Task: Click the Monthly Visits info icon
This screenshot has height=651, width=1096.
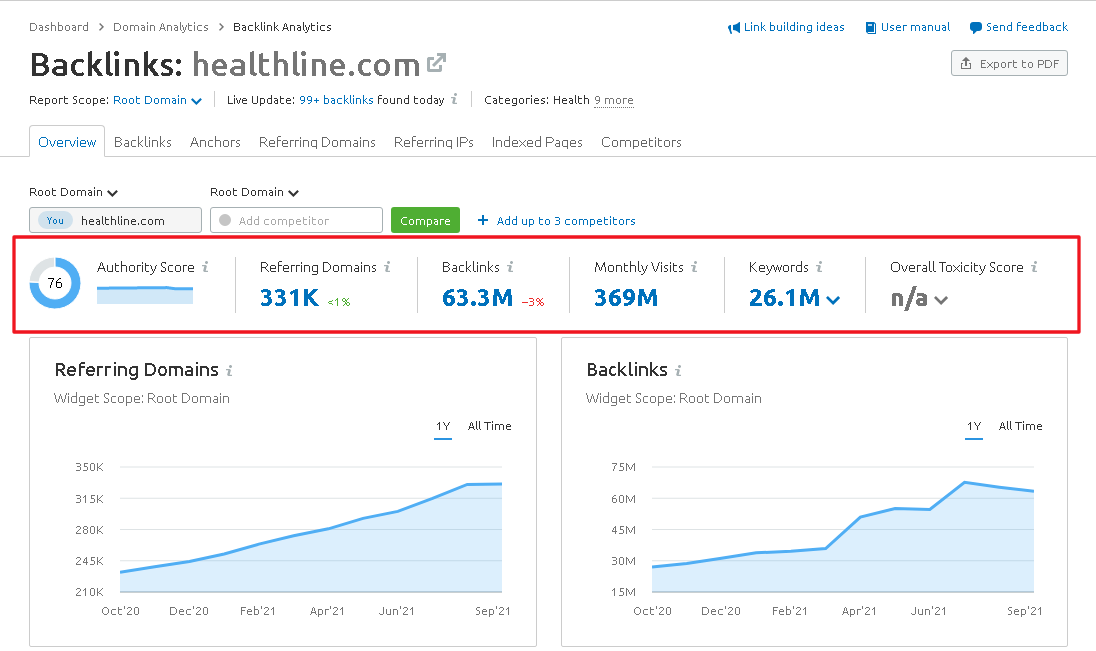Action: coord(693,267)
